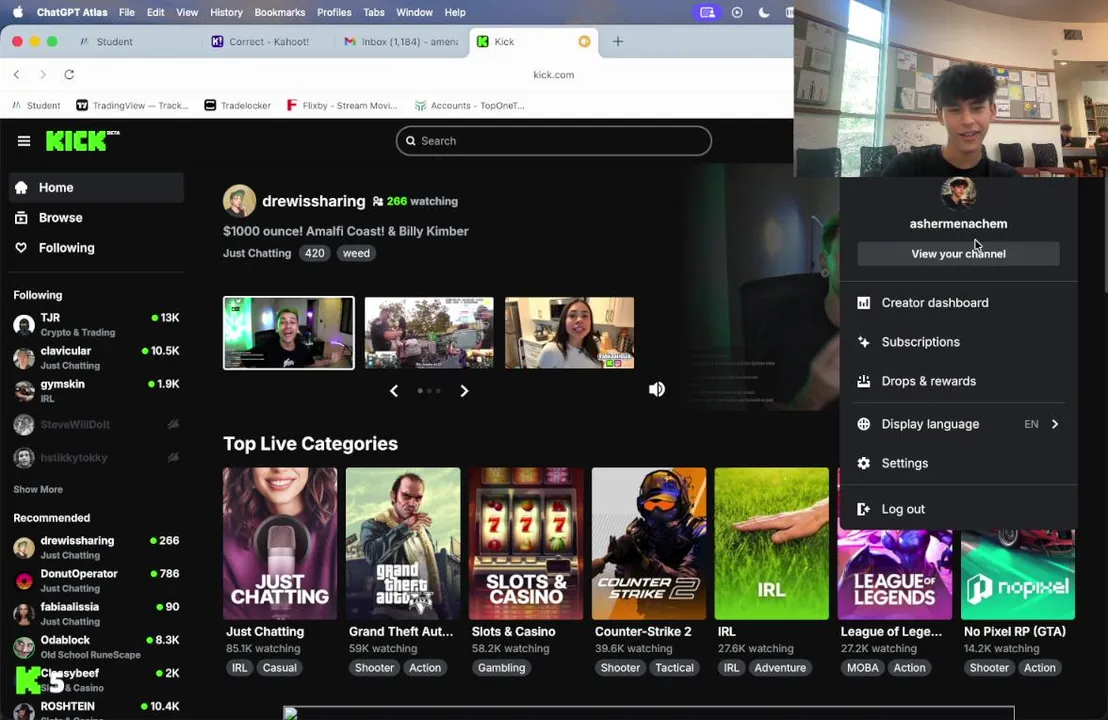Click the MOBA tag
Viewport: 1108px width, 720px height.
coord(862,668)
